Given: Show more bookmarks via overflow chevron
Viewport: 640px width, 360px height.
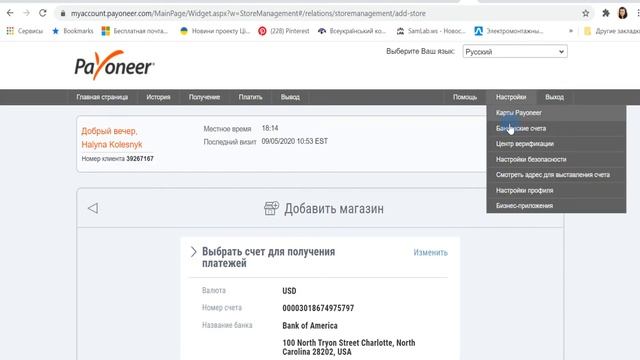Looking at the screenshot, I should click(571, 31).
